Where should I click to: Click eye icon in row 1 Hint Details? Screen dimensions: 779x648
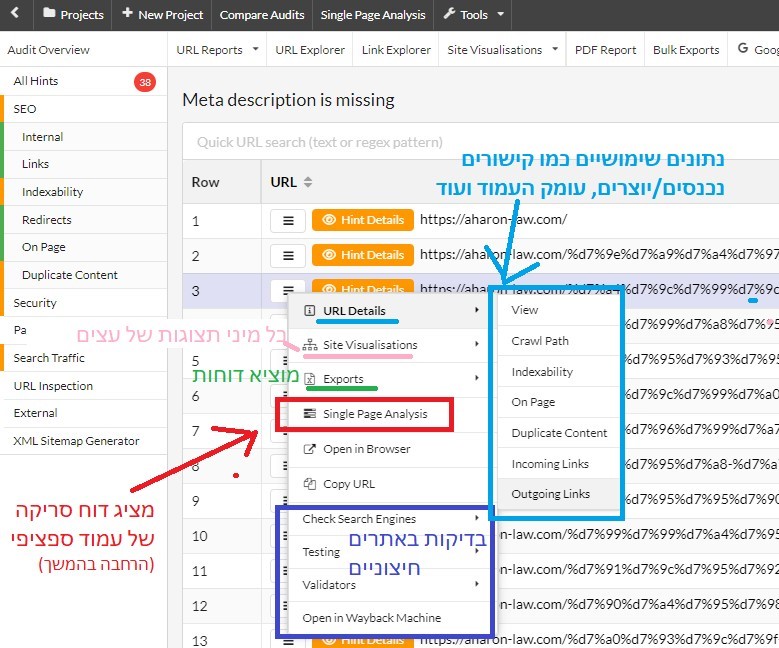329,220
